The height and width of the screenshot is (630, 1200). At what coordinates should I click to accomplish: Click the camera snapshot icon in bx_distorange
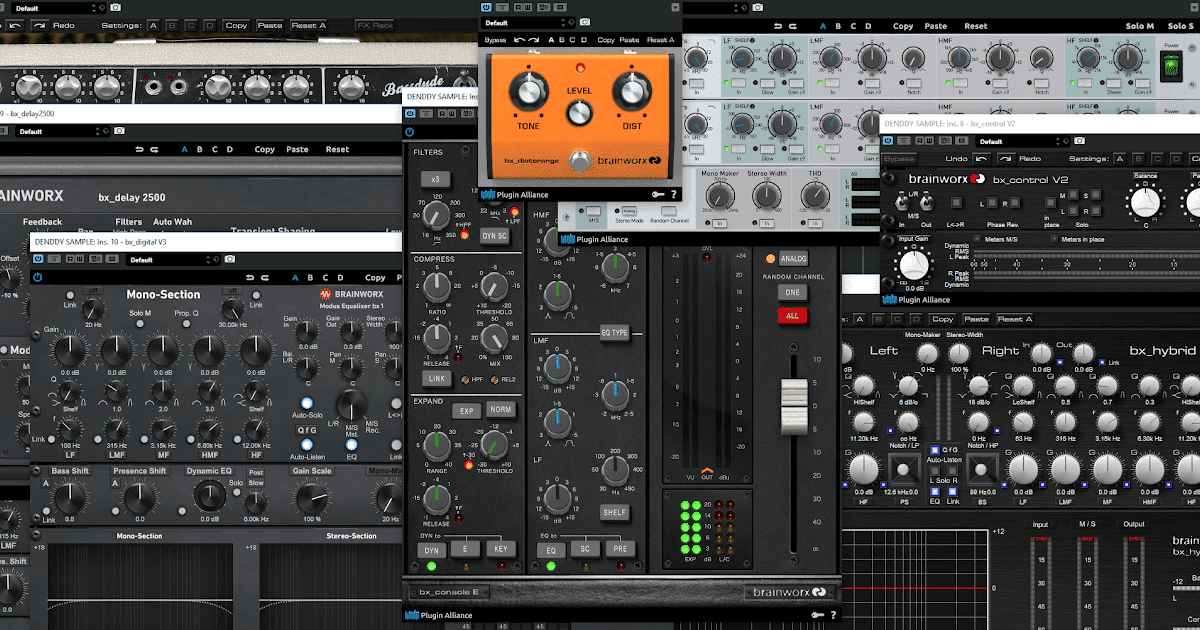[x=585, y=22]
